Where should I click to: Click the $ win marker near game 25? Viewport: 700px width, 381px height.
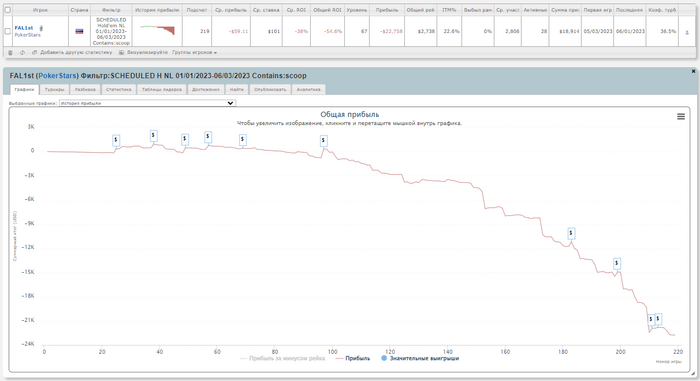point(116,140)
